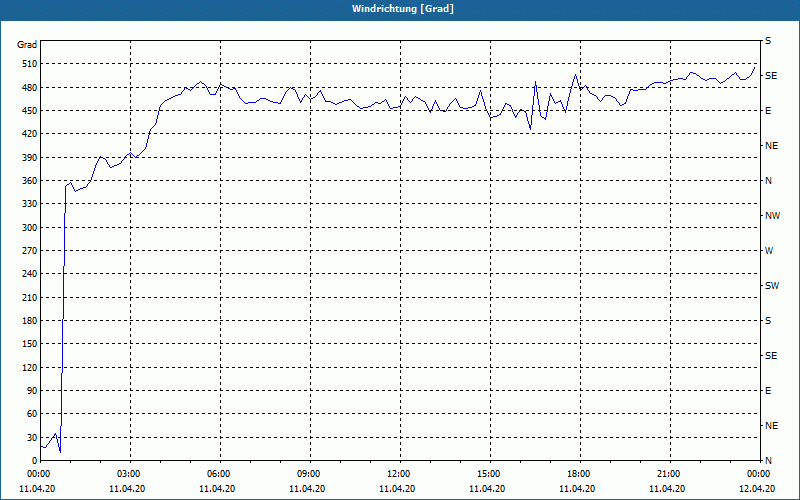Select the 360 y-axis label

(30, 181)
